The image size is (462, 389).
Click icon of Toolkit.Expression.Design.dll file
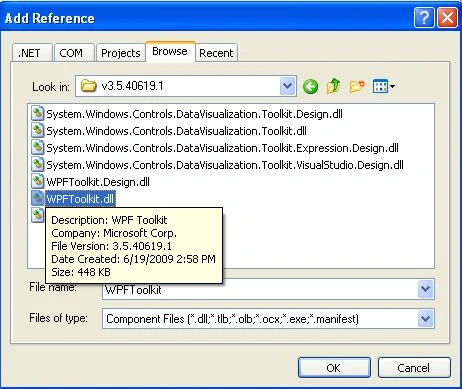[38, 148]
